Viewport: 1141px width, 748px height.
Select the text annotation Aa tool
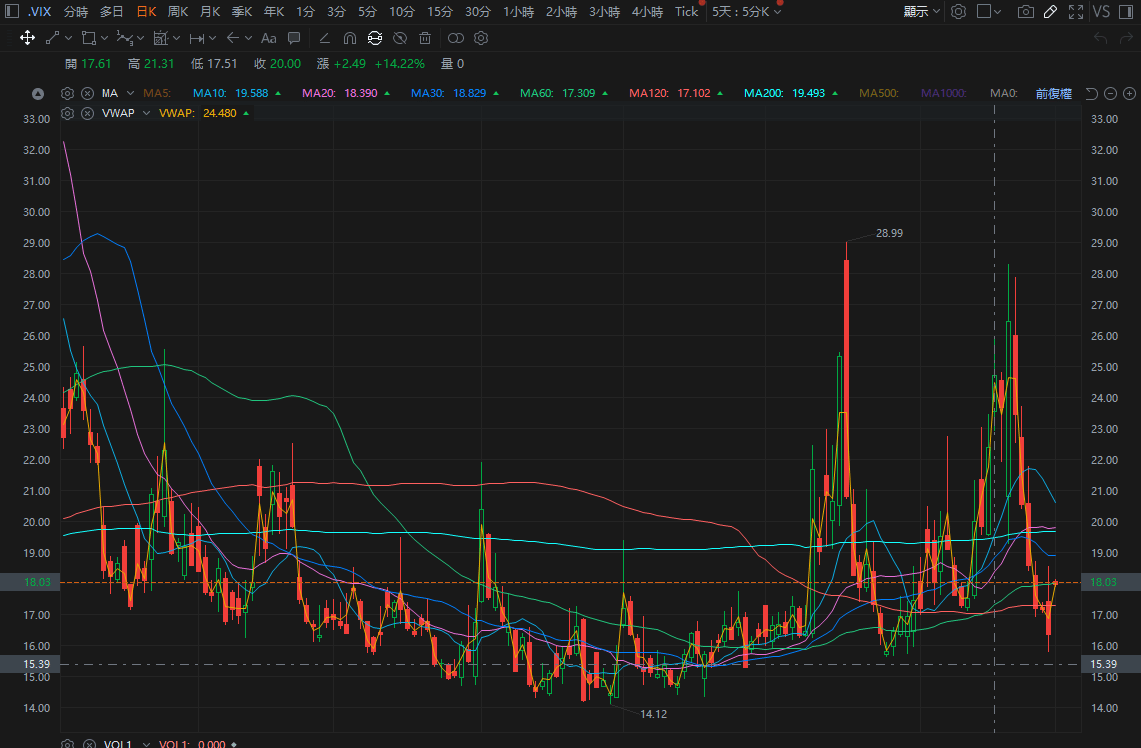[x=268, y=38]
